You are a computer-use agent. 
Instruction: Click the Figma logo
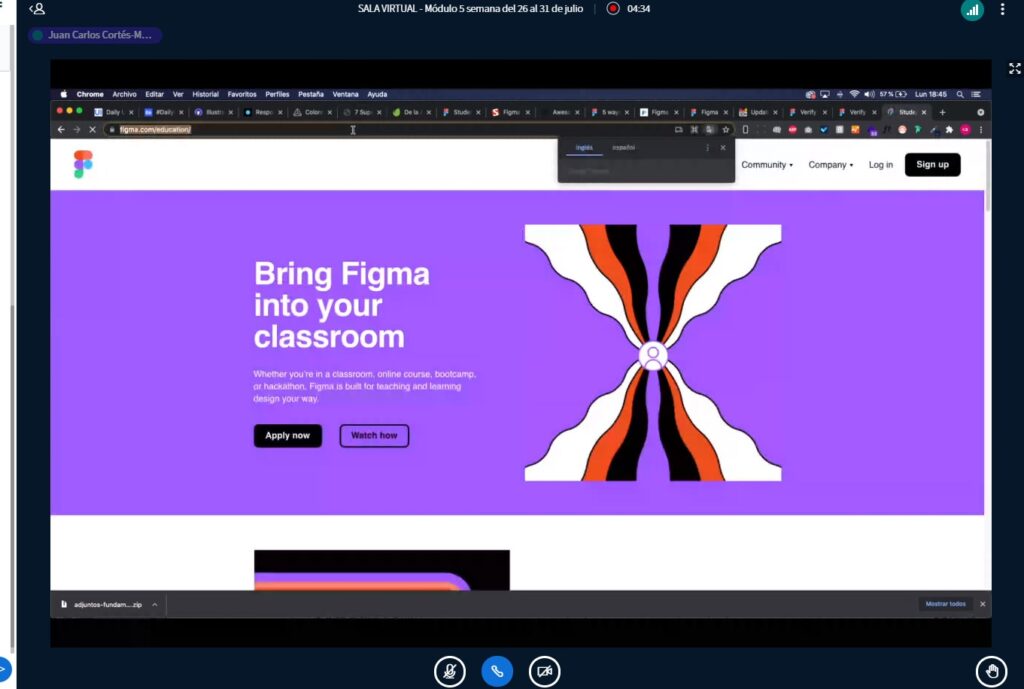click(83, 164)
